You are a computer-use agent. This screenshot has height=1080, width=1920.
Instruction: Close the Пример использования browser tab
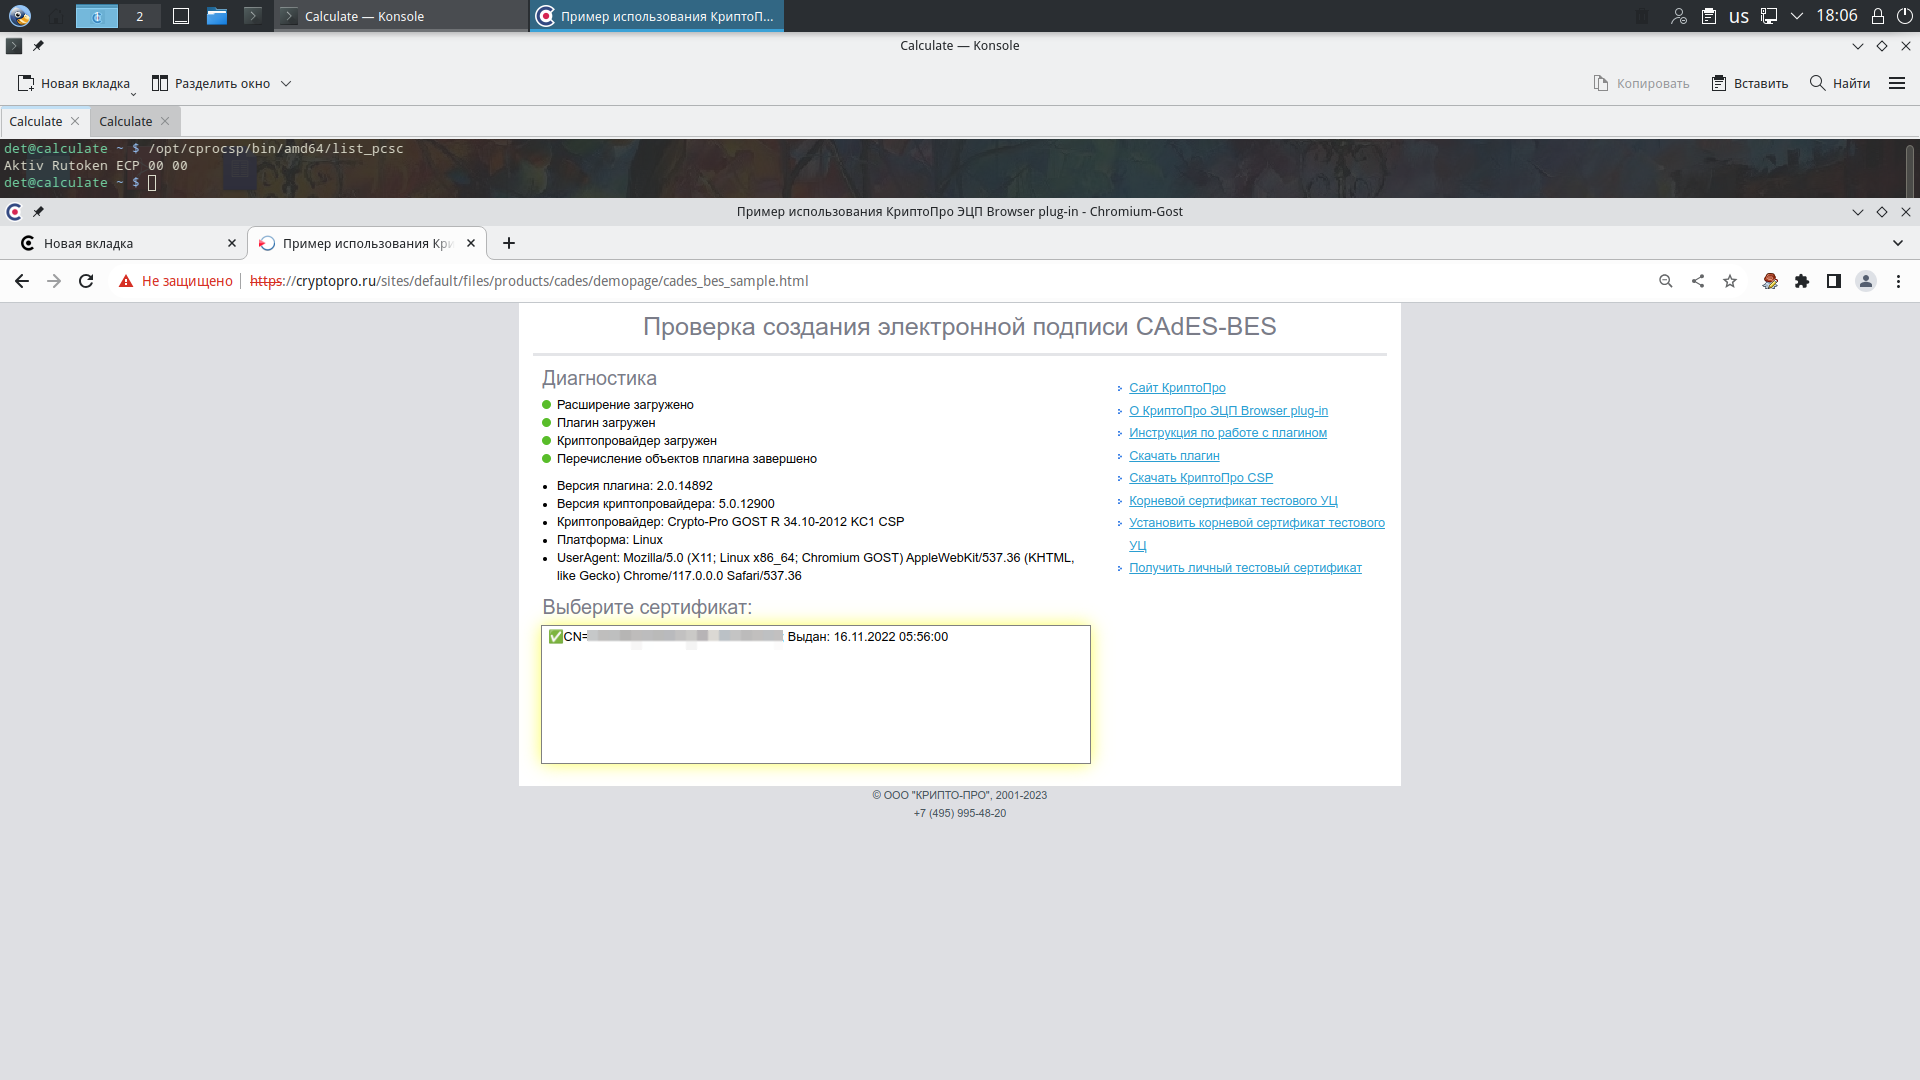click(x=471, y=244)
